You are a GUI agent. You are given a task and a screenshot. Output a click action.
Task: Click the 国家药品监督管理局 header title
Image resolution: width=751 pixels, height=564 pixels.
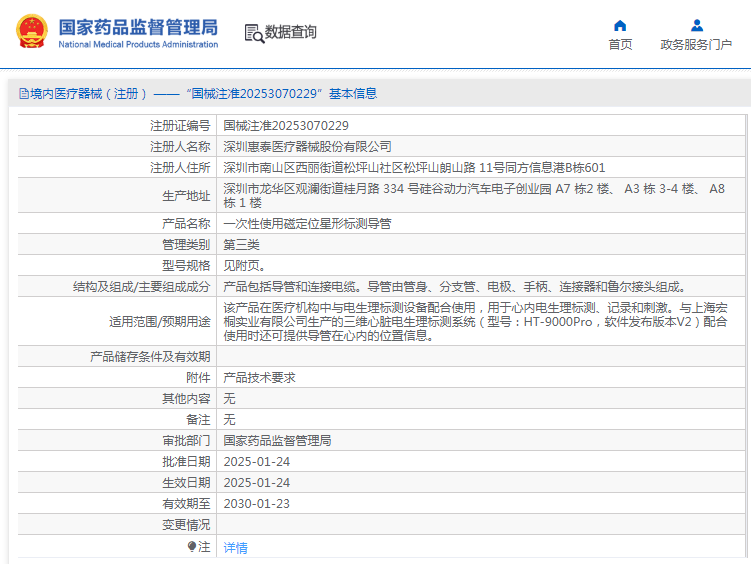(138, 27)
